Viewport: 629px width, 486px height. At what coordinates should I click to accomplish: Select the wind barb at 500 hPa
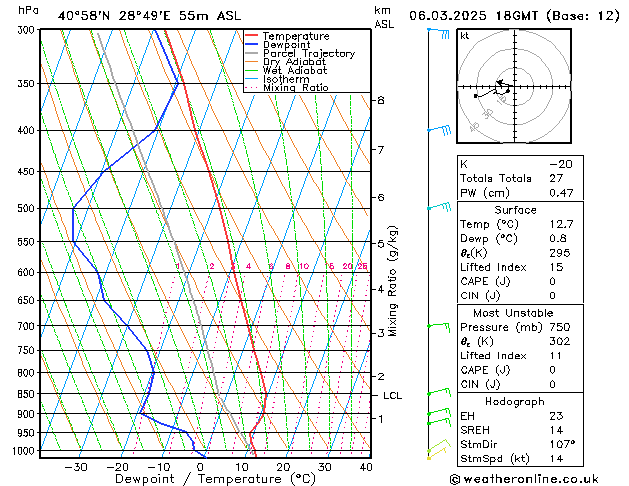click(440, 207)
